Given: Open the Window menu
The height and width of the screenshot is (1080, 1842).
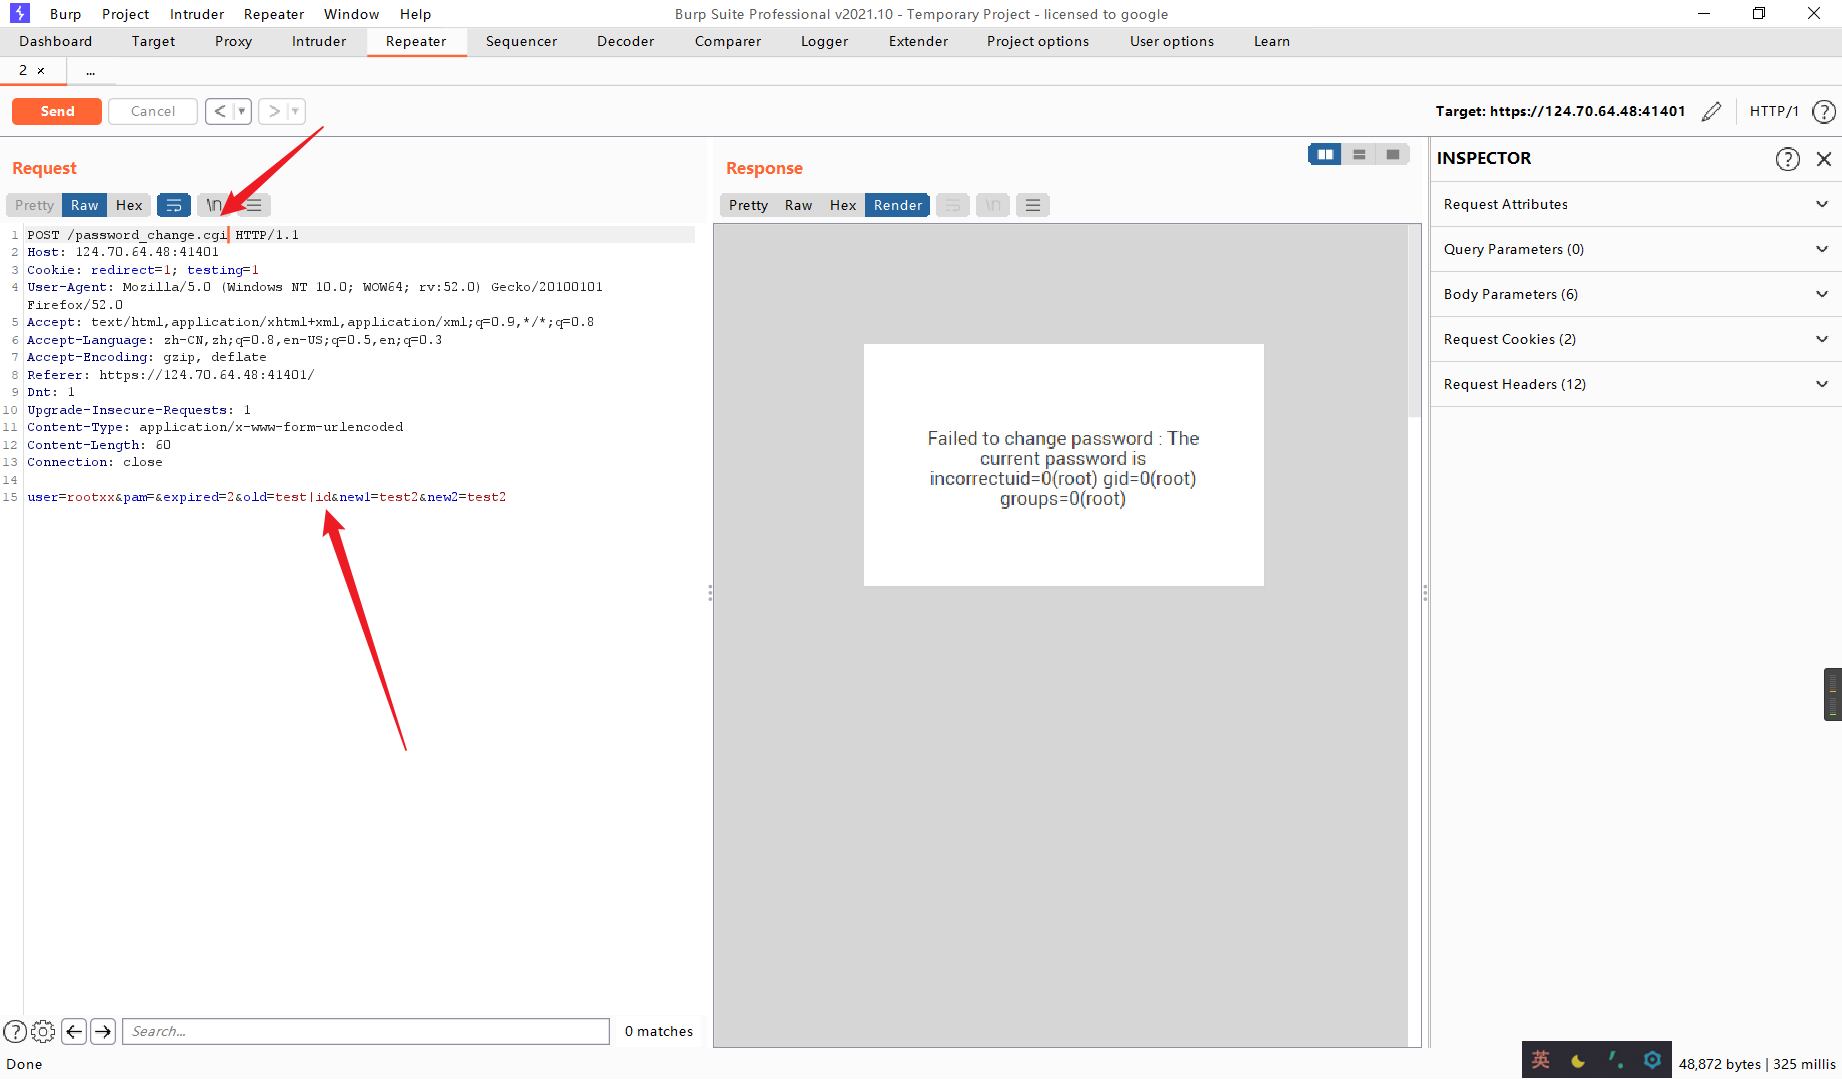Looking at the screenshot, I should point(351,14).
